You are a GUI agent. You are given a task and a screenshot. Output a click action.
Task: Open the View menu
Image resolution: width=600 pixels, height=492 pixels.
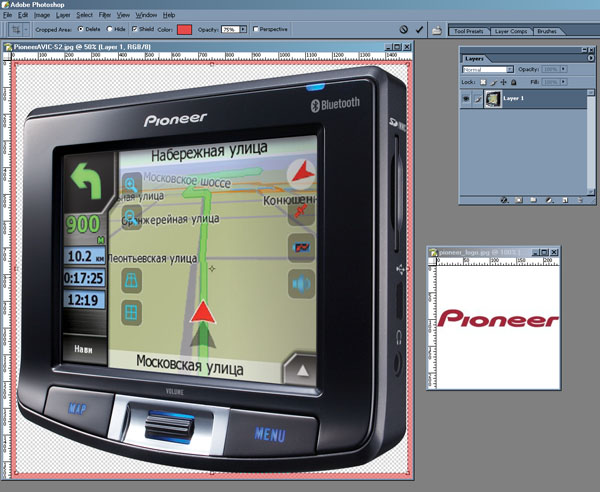click(123, 15)
